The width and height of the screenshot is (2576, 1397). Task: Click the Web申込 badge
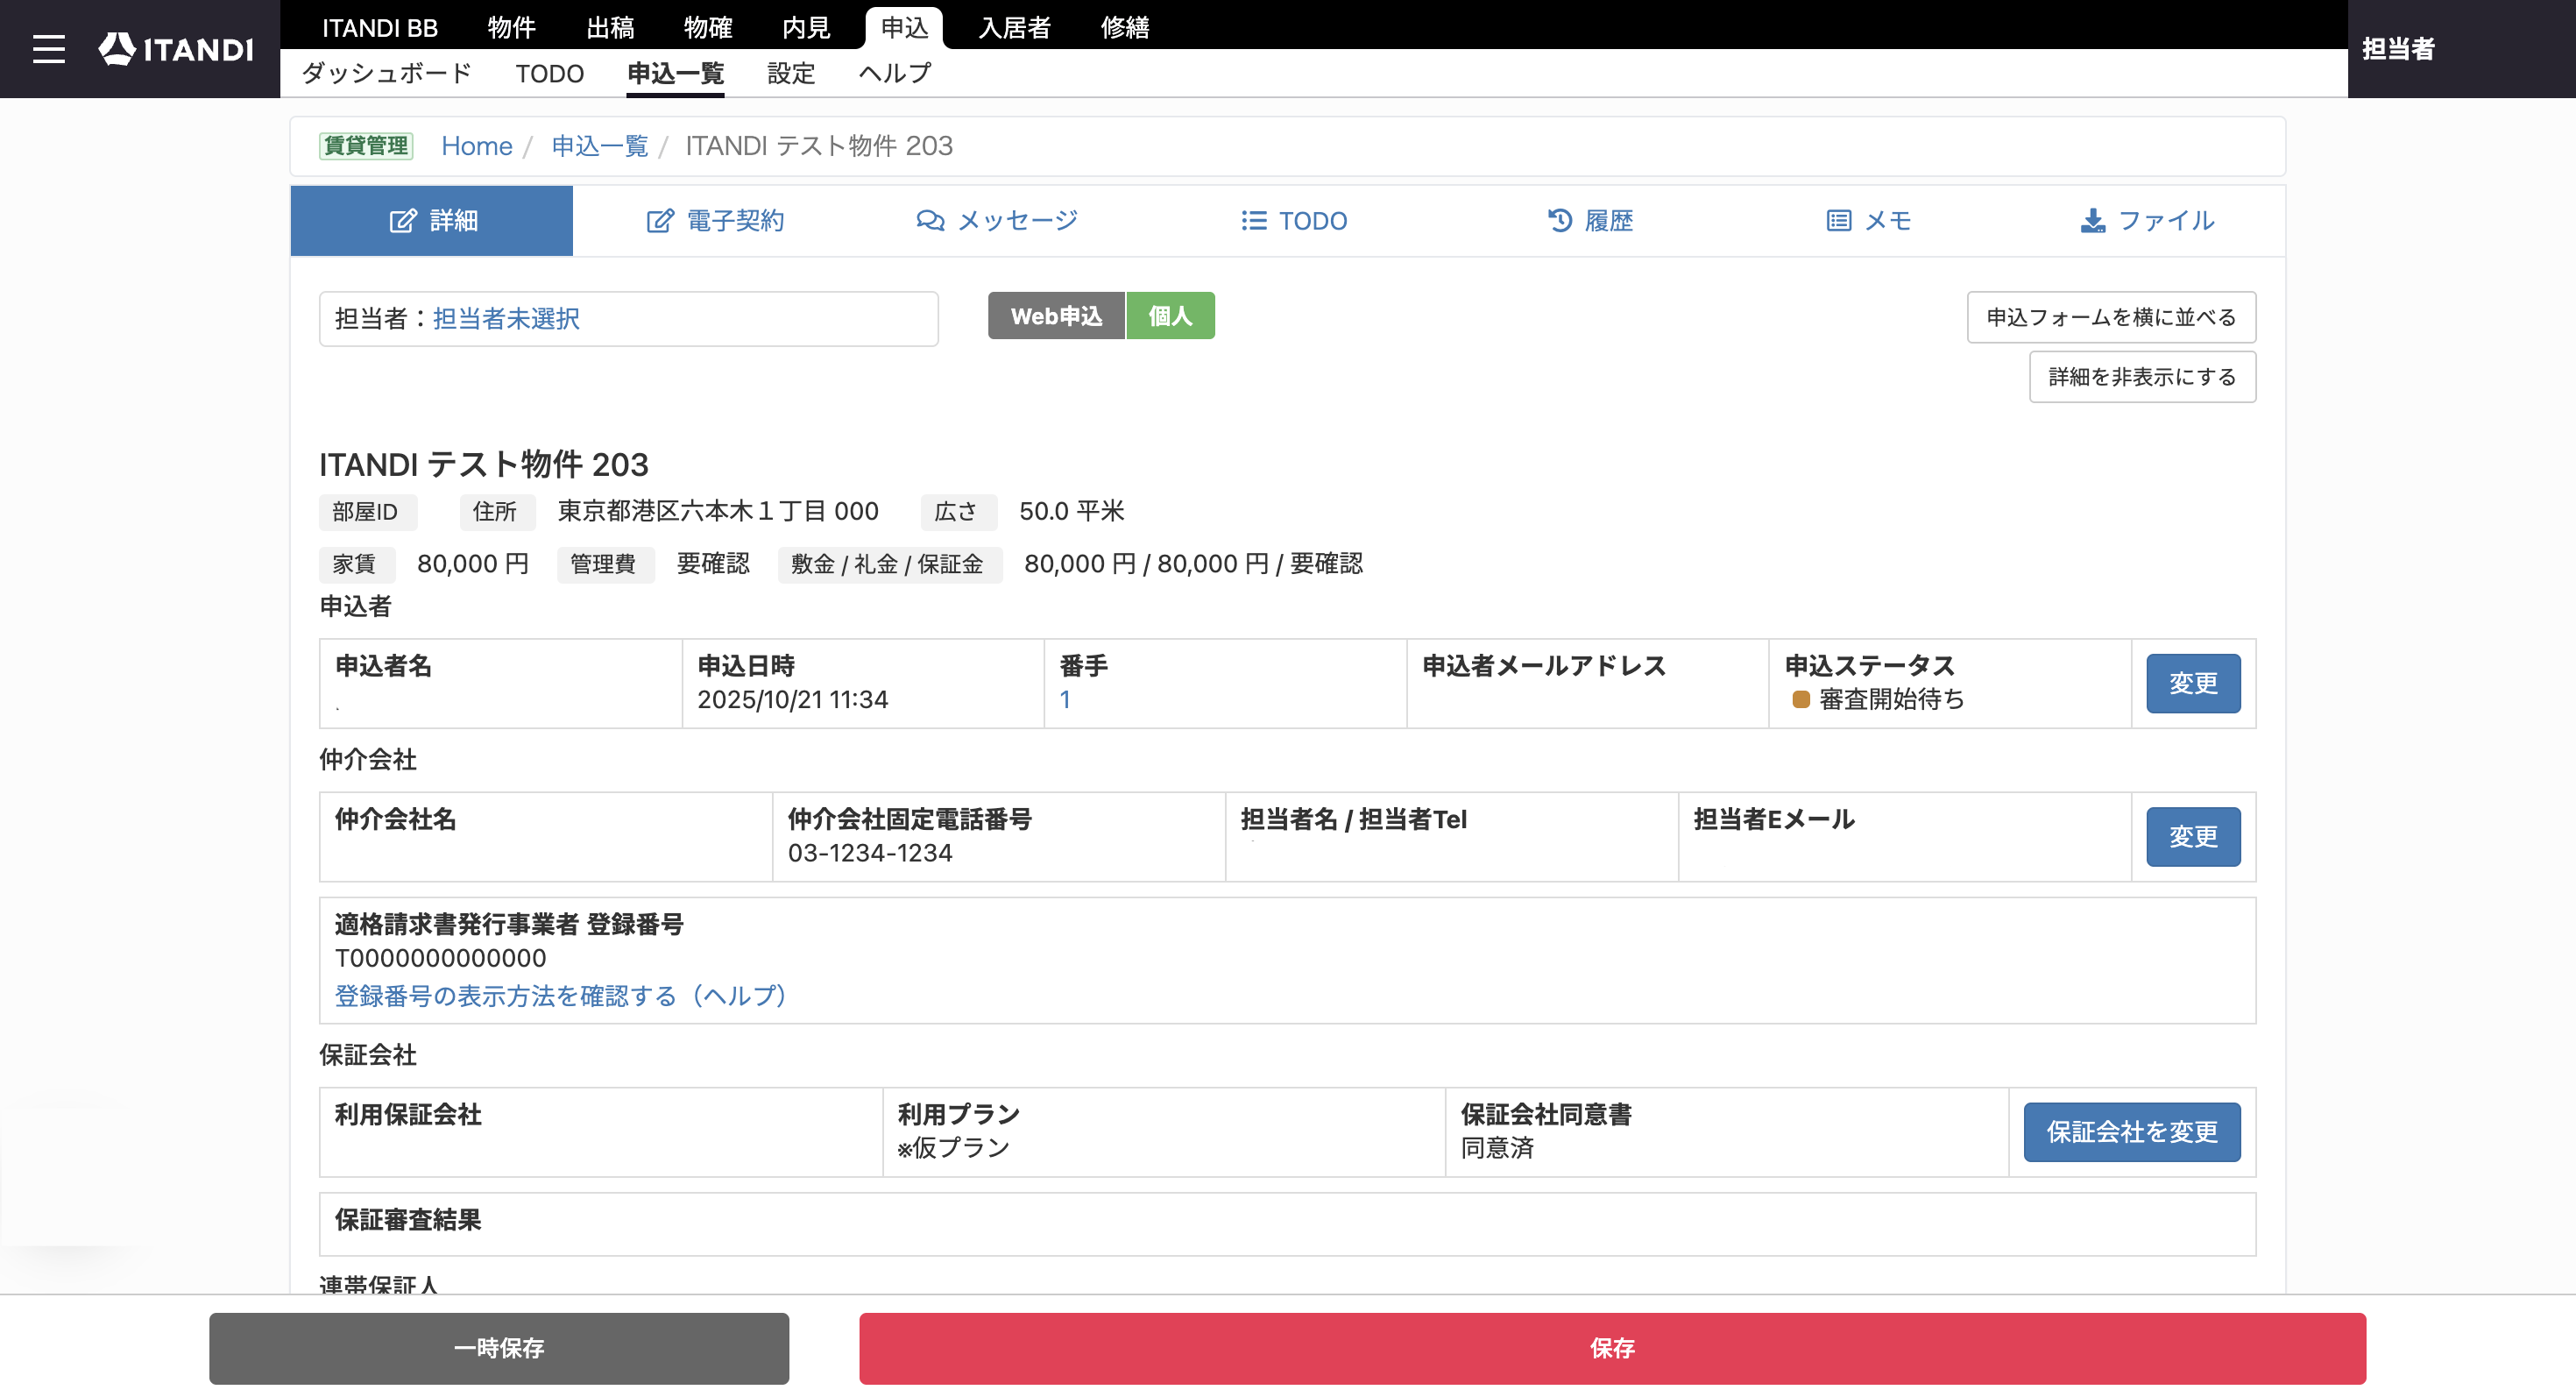point(1056,316)
